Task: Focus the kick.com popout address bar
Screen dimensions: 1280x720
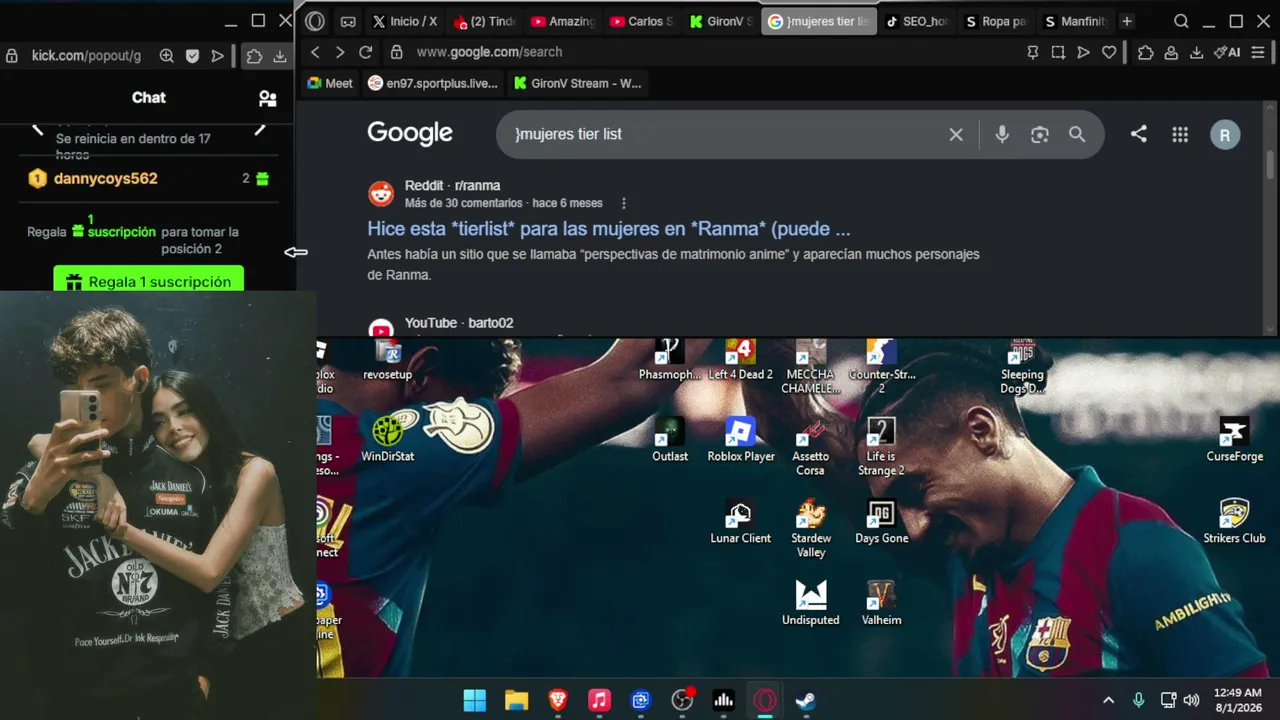Action: click(x=86, y=56)
